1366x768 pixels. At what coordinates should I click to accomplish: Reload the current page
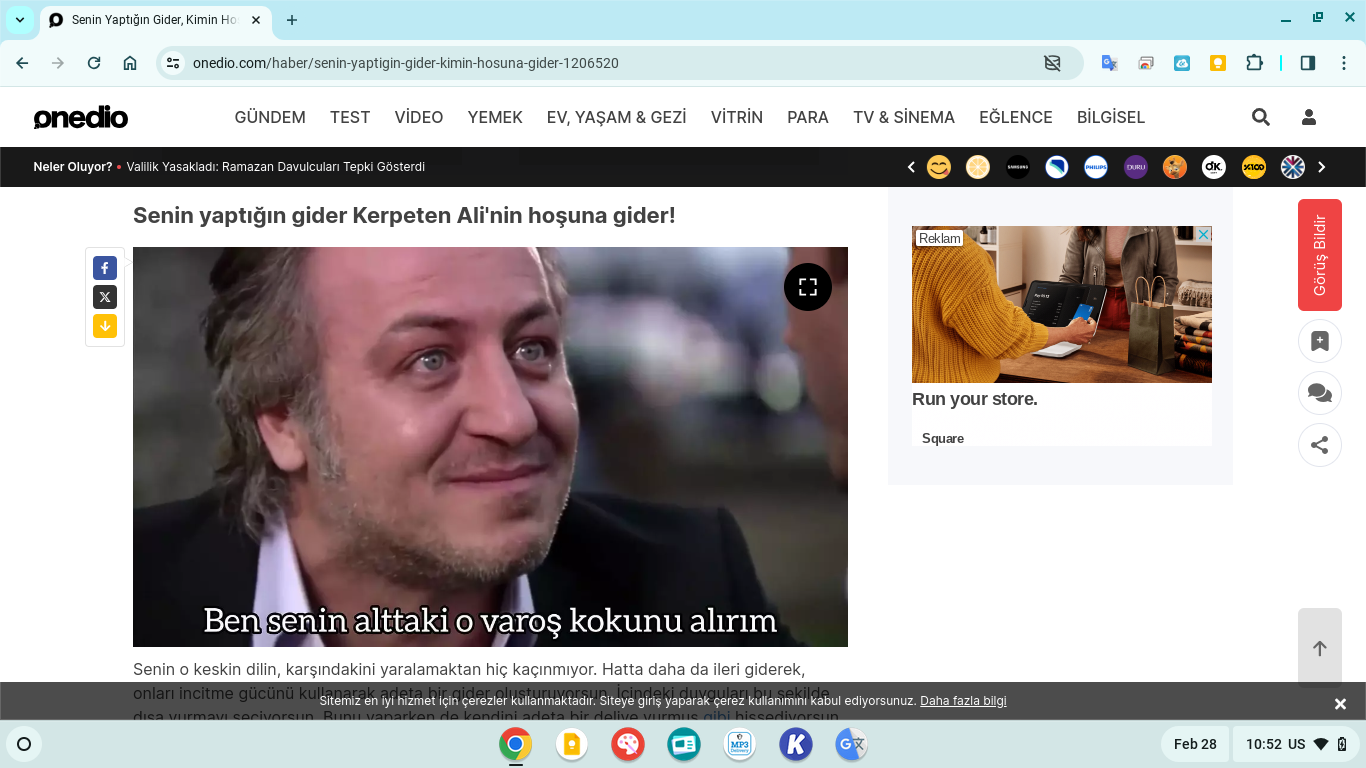coord(94,63)
